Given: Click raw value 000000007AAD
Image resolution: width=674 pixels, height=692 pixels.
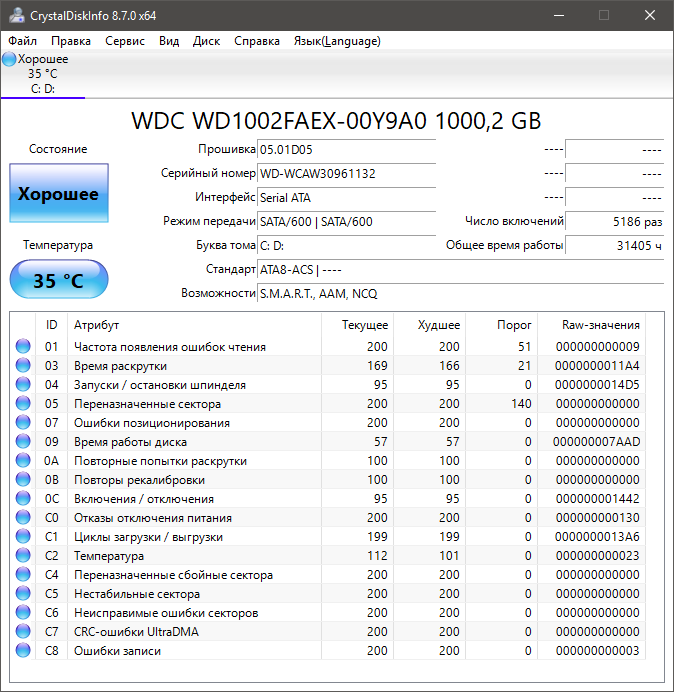Looking at the screenshot, I should (596, 441).
